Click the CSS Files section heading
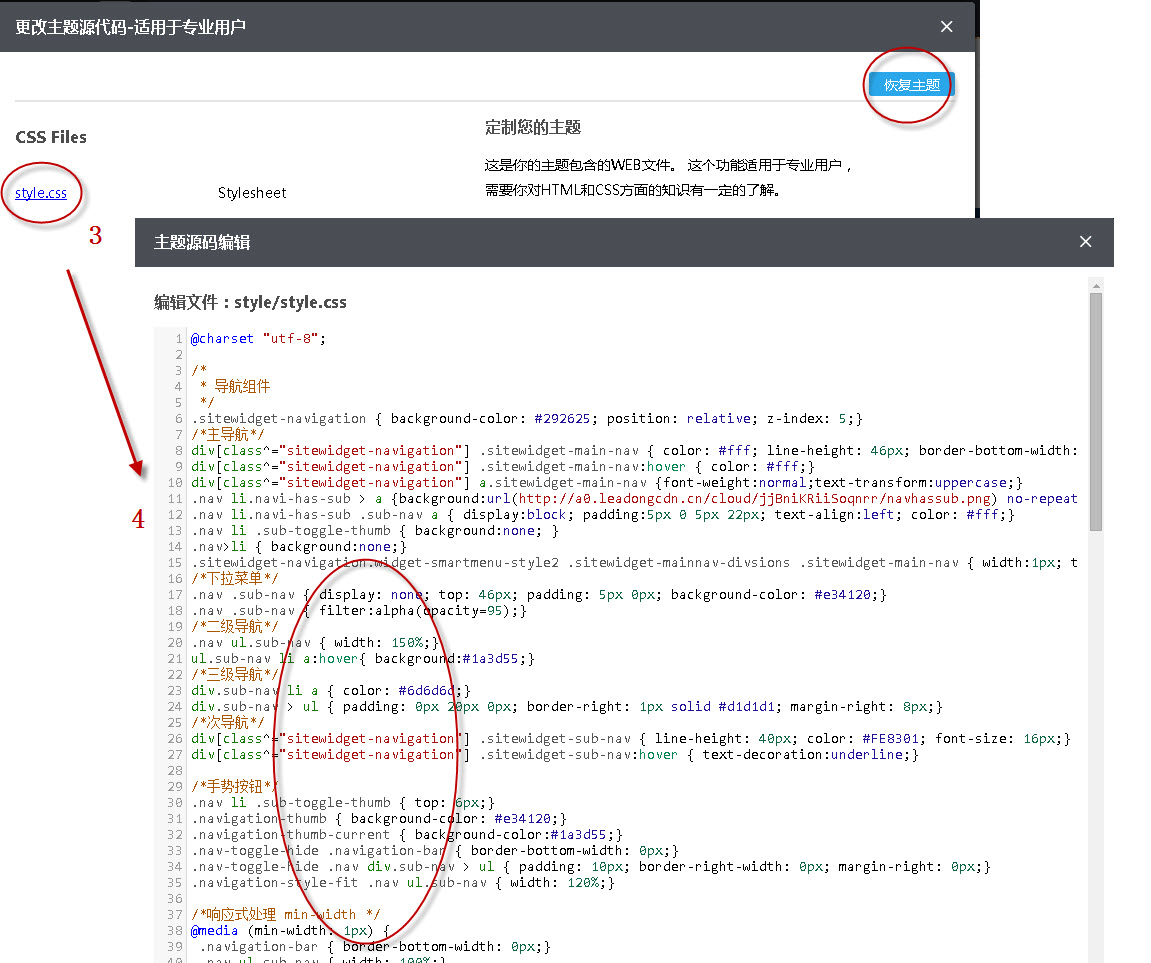This screenshot has height=963, width=1151. [x=51, y=137]
